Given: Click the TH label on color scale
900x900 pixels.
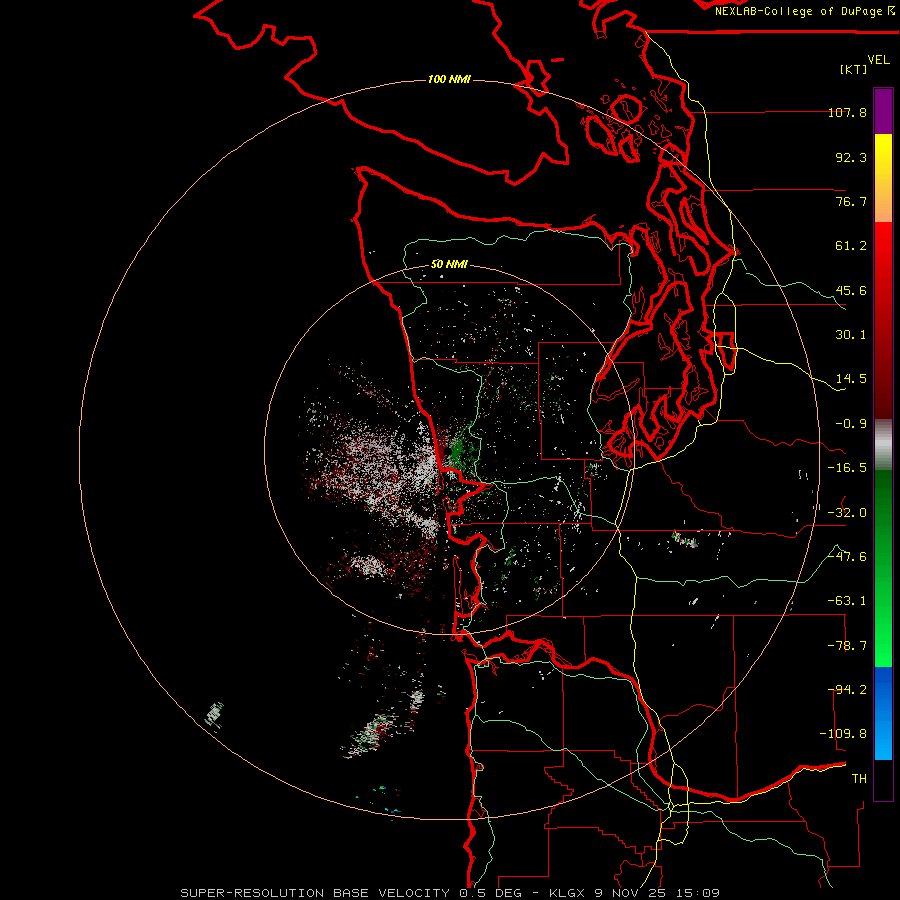Looking at the screenshot, I should pos(859,779).
